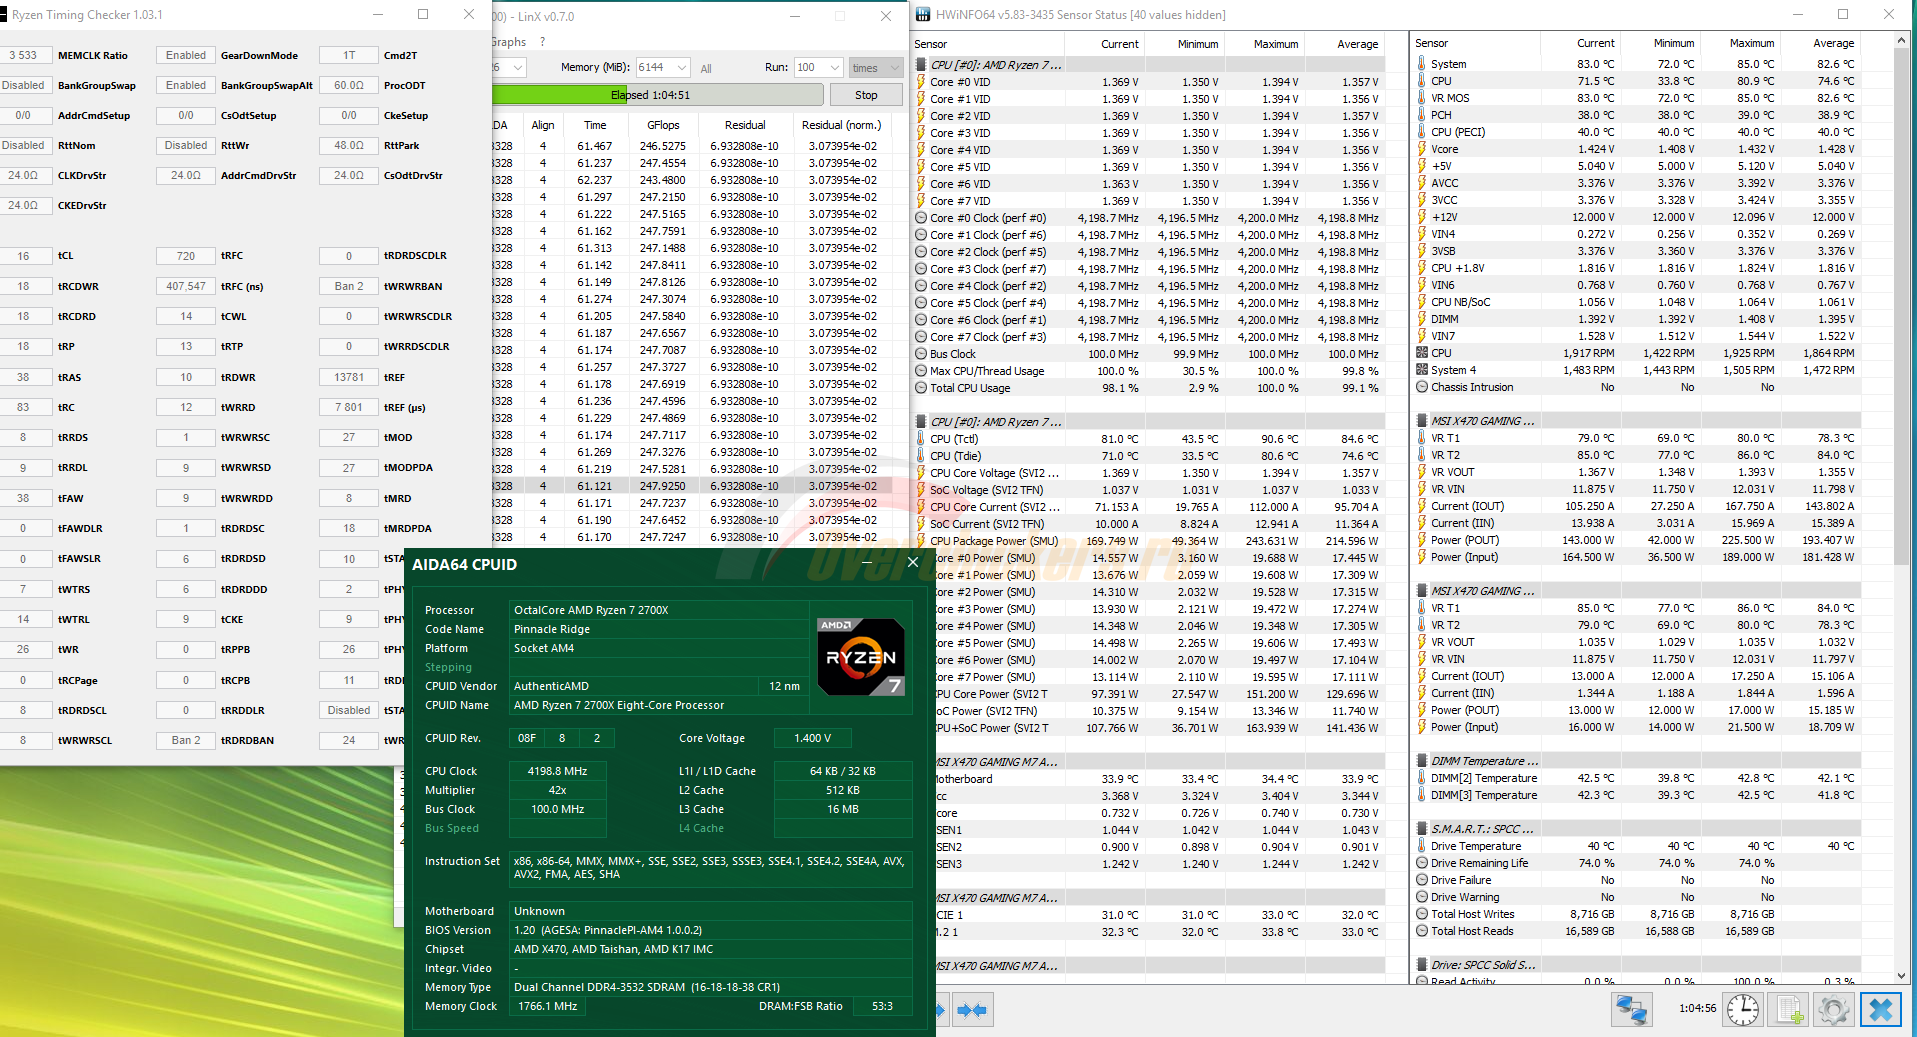Image resolution: width=1917 pixels, height=1037 pixels.
Task: Open the '?' help menu in LinX
Action: pos(543,42)
